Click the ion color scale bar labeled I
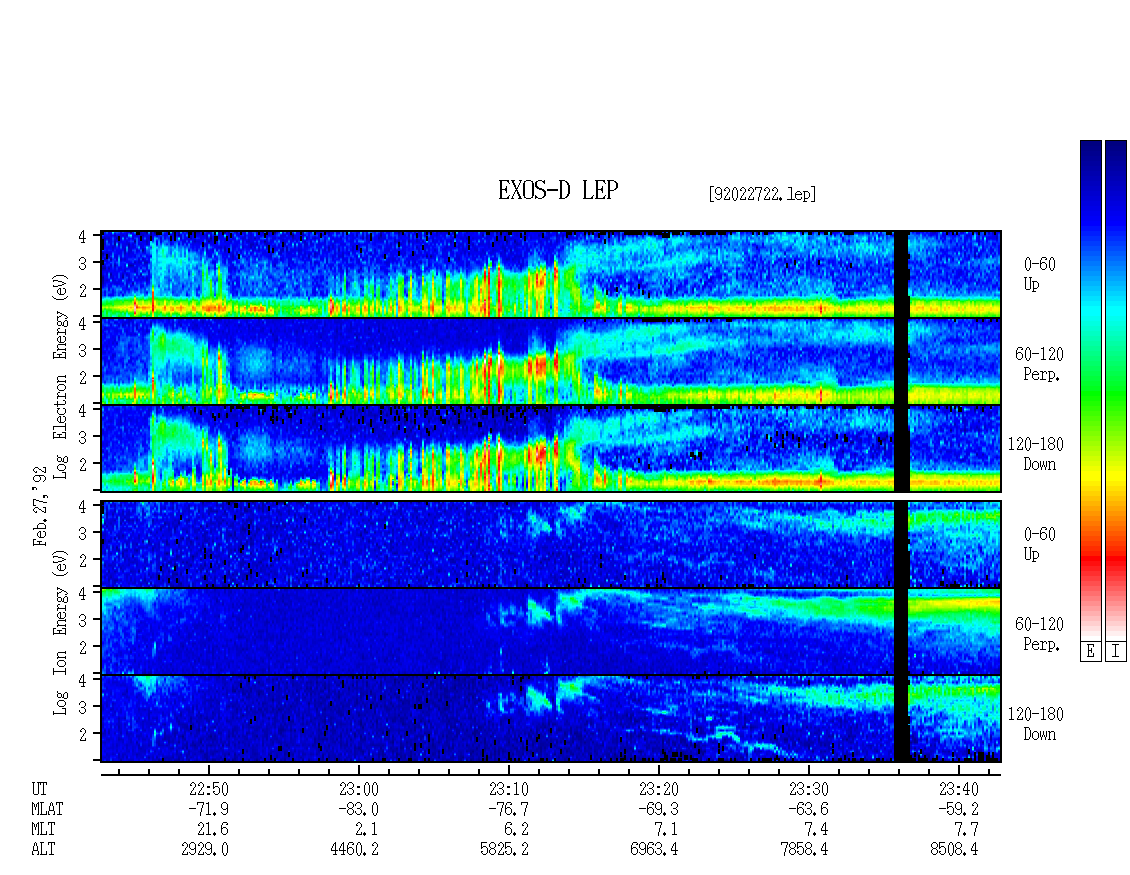This screenshot has height=875, width=1130. point(1116,390)
